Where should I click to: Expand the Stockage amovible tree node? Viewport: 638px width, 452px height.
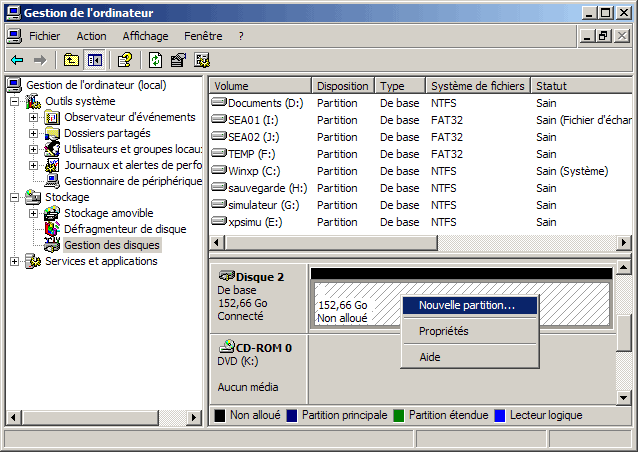click(33, 213)
